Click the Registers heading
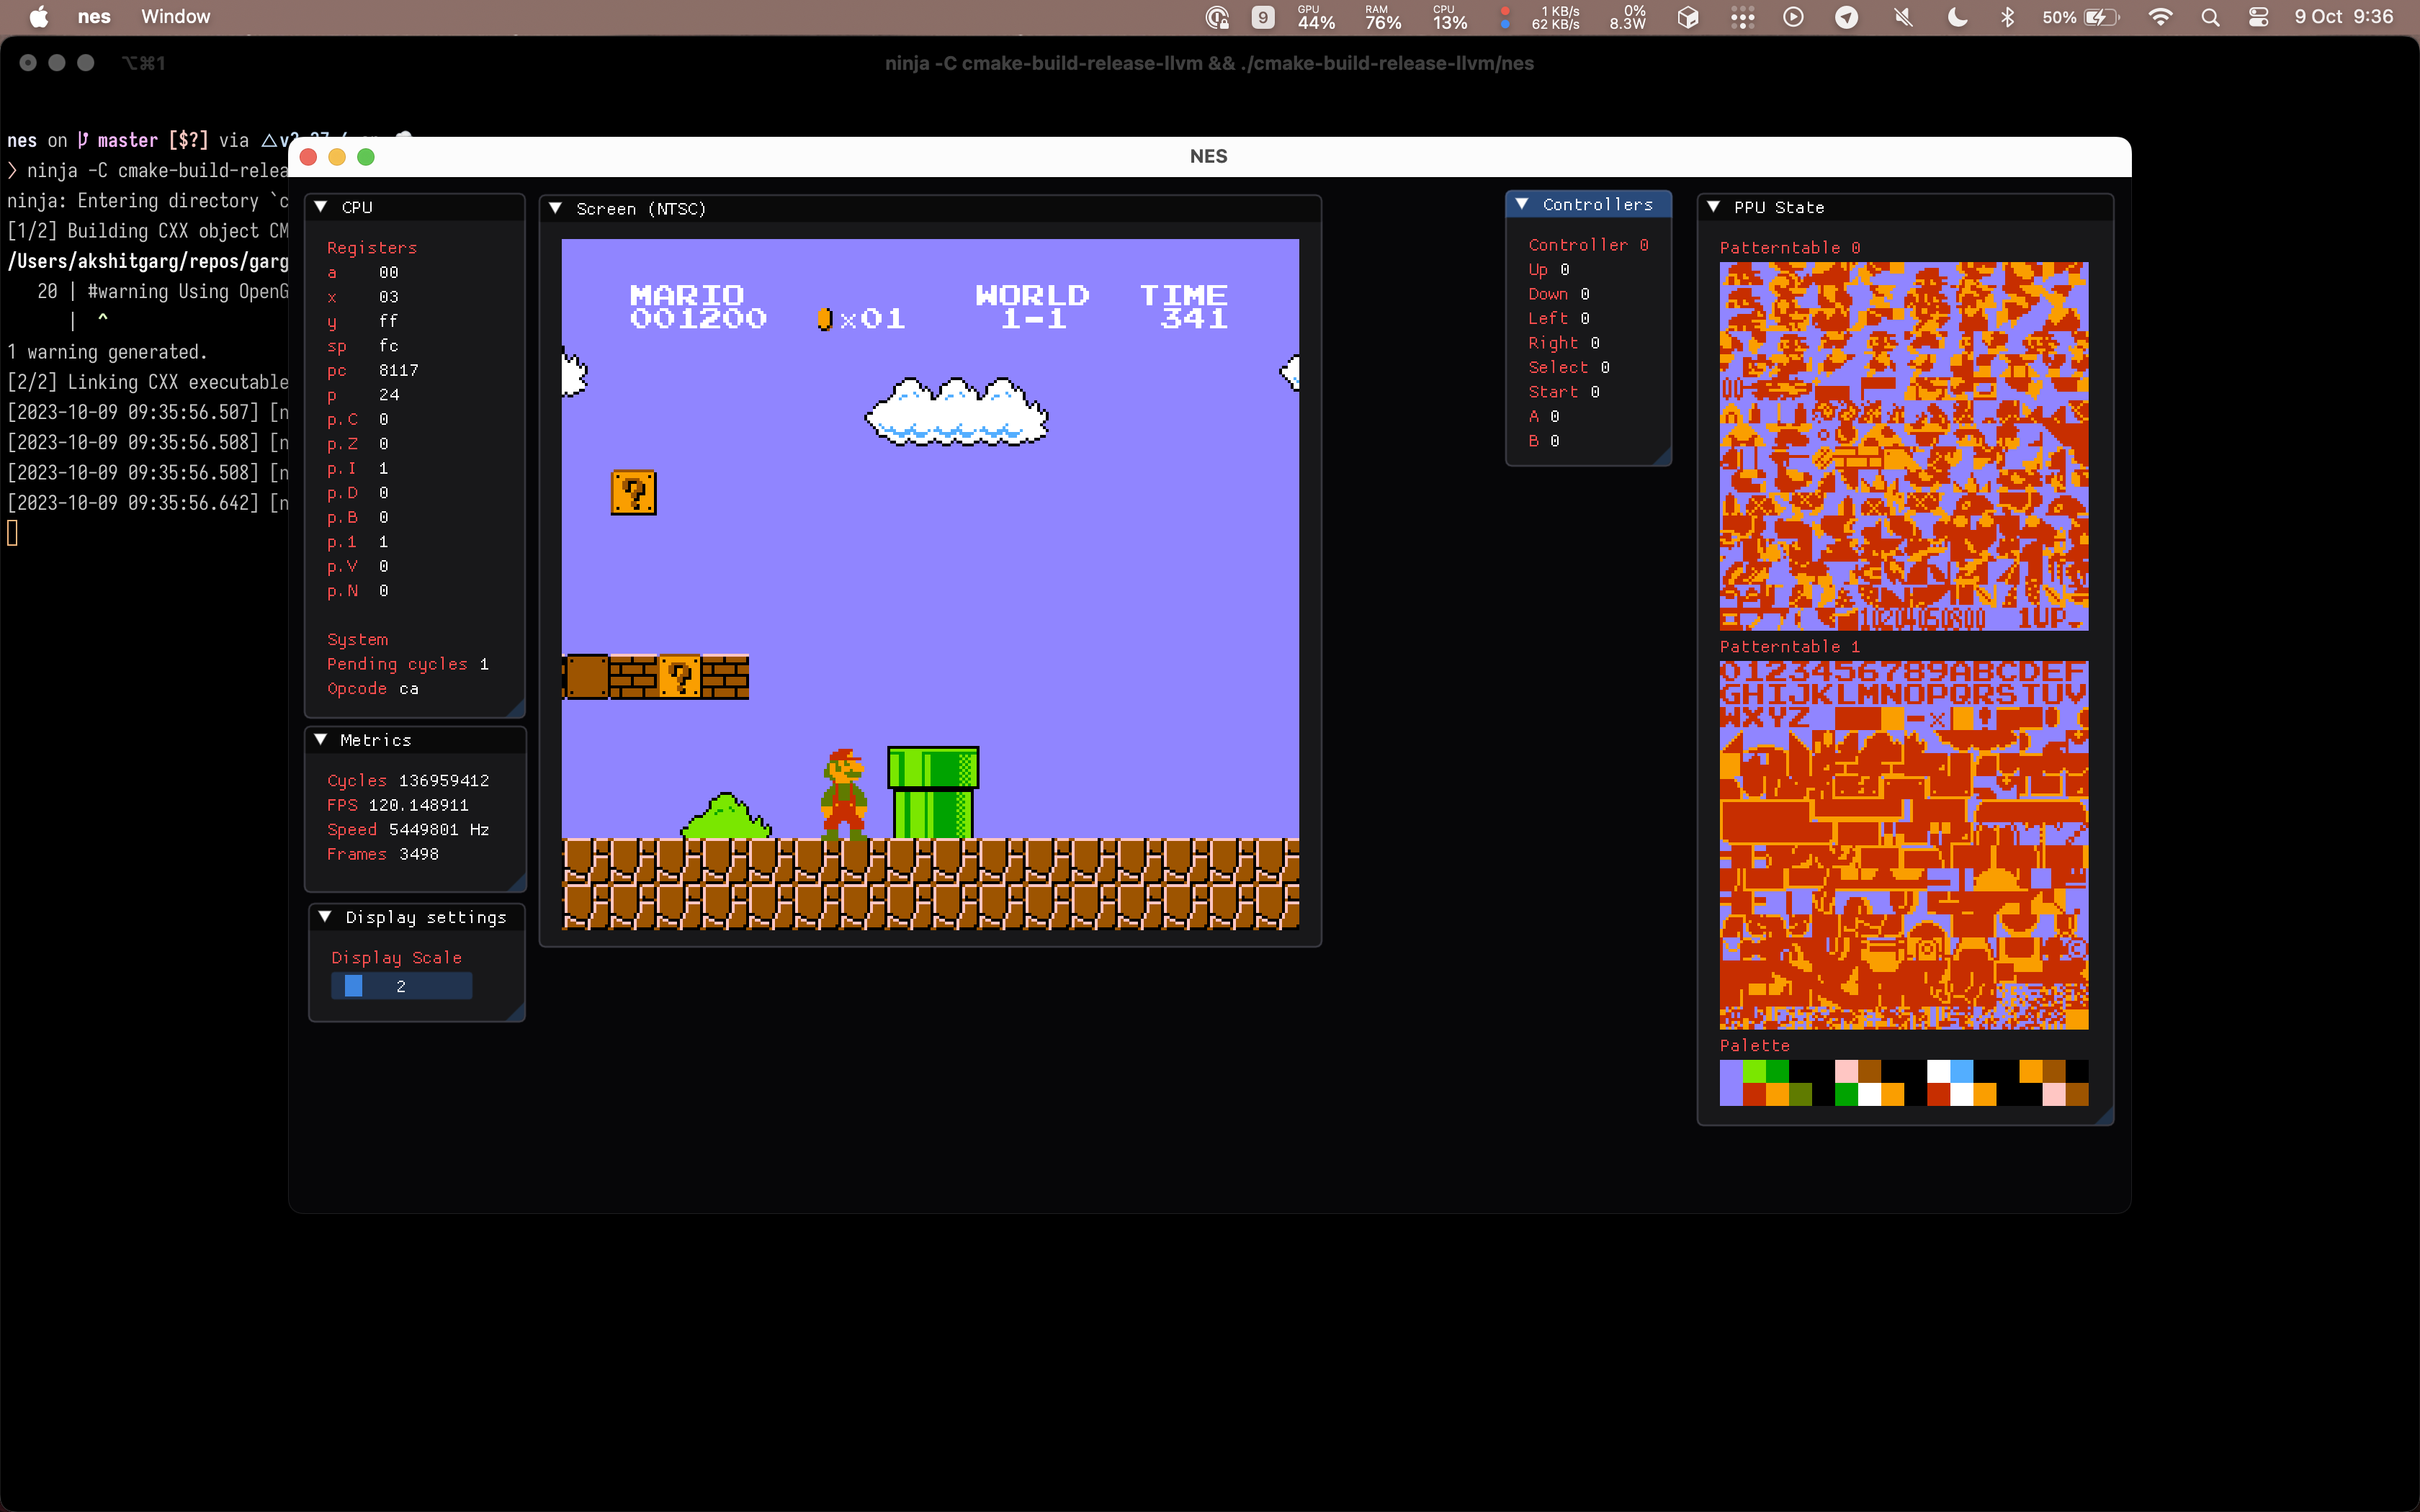This screenshot has height=1512, width=2420. [x=372, y=248]
